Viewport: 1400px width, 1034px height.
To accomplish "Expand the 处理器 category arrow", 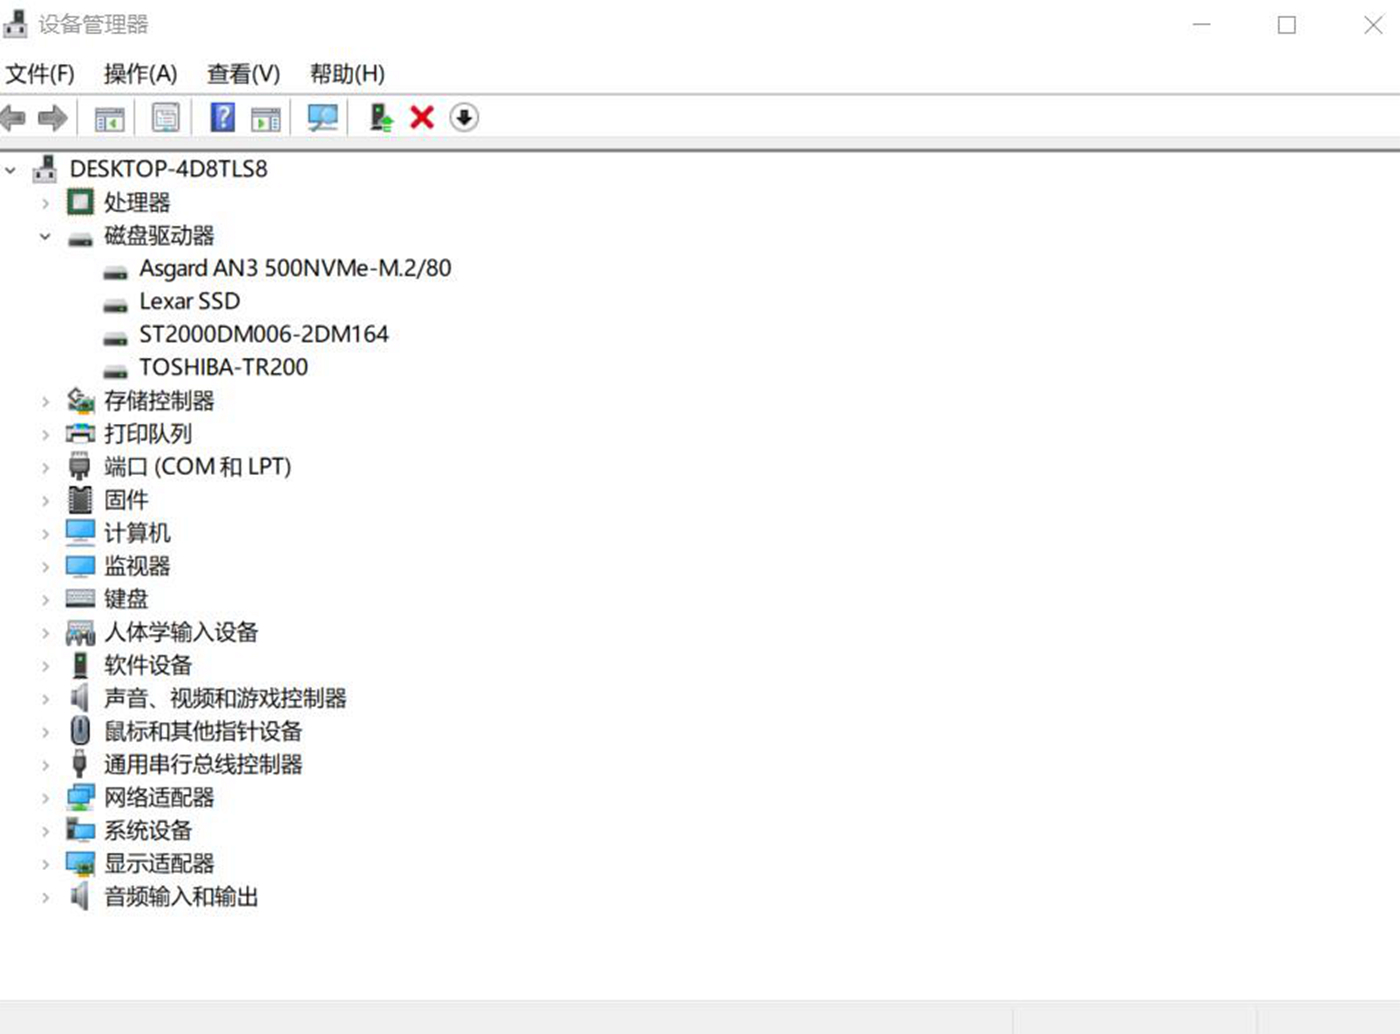I will point(45,203).
